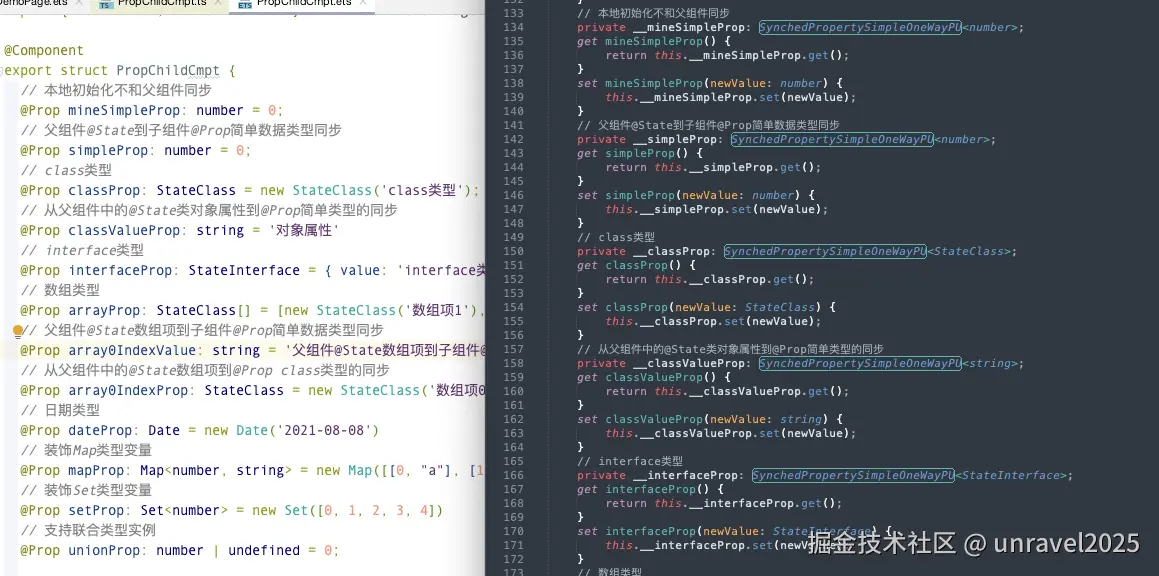The image size is (1159, 576).
Task: Click the mapProp: Map<number, string> declaration
Action: [x=252, y=470]
